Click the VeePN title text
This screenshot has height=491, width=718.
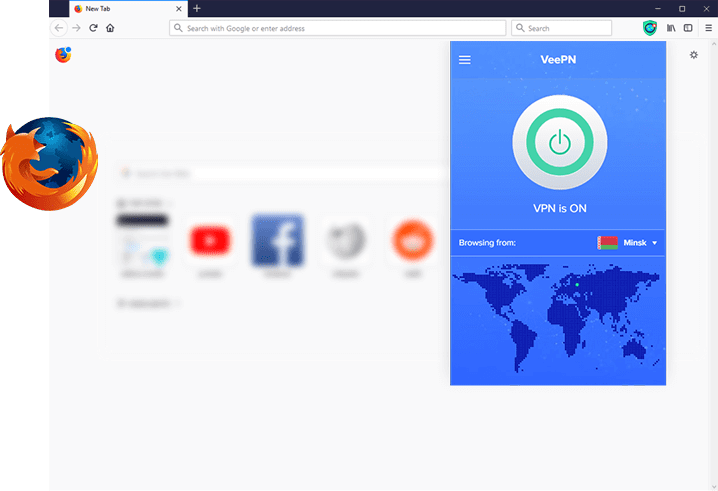pyautogui.click(x=558, y=60)
